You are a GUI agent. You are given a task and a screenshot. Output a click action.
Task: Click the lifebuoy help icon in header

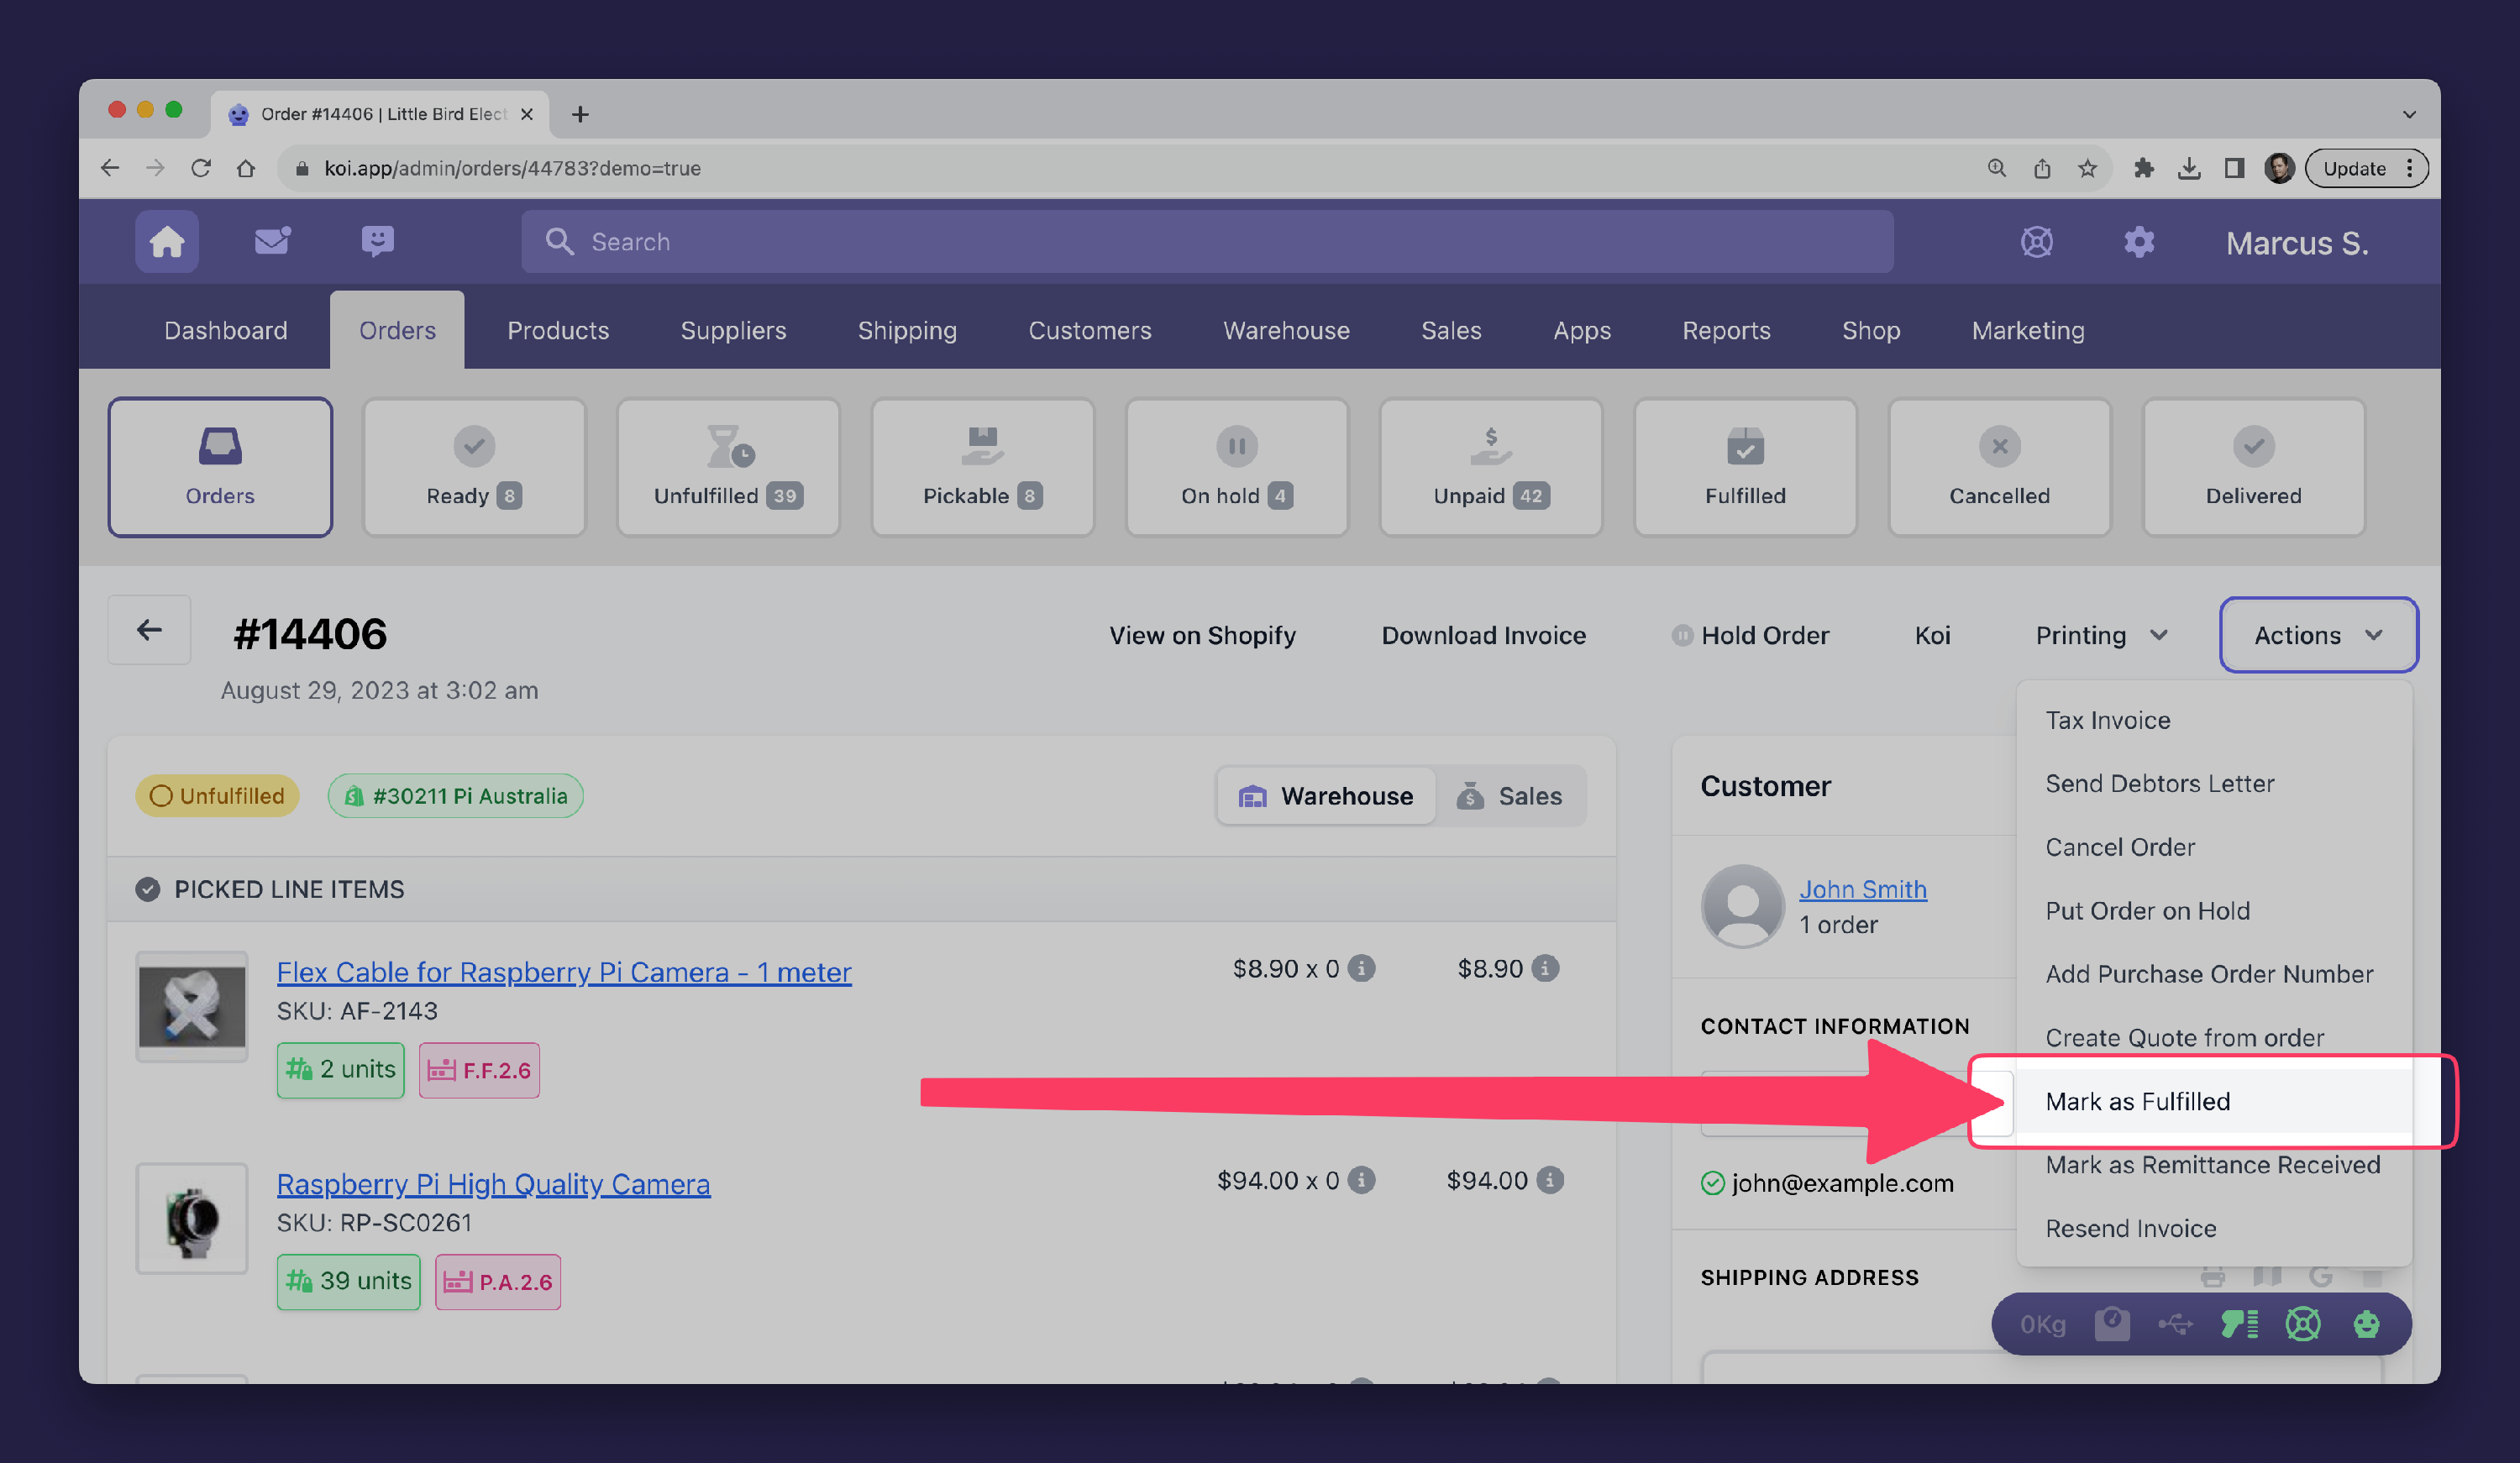click(2036, 242)
